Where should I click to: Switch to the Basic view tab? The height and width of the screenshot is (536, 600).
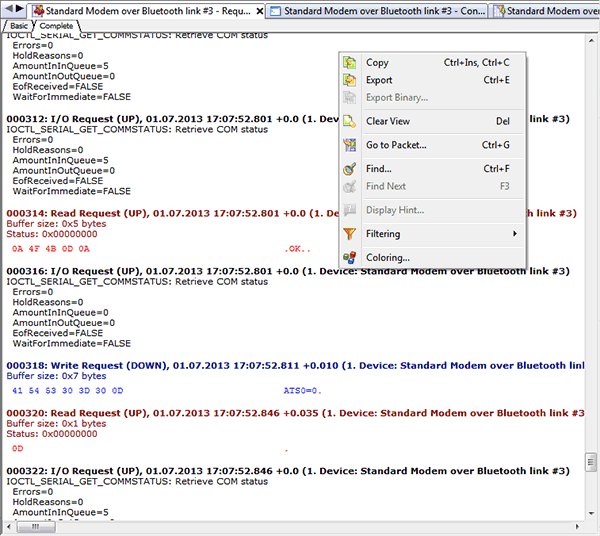coord(19,26)
